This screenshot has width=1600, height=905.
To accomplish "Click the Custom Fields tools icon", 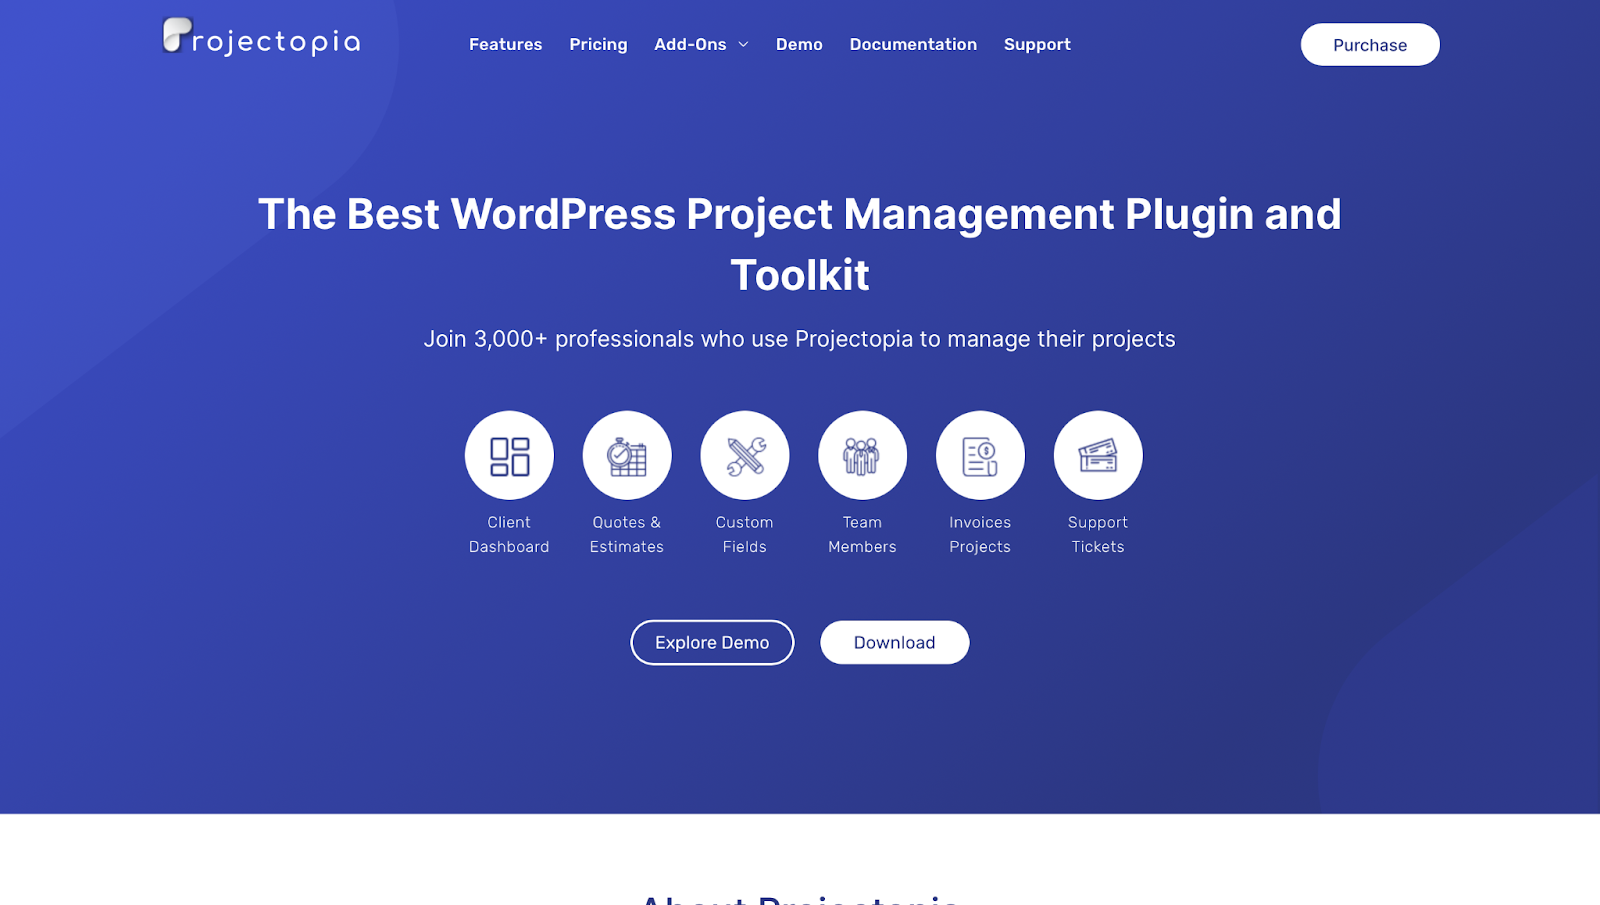I will click(745, 455).
